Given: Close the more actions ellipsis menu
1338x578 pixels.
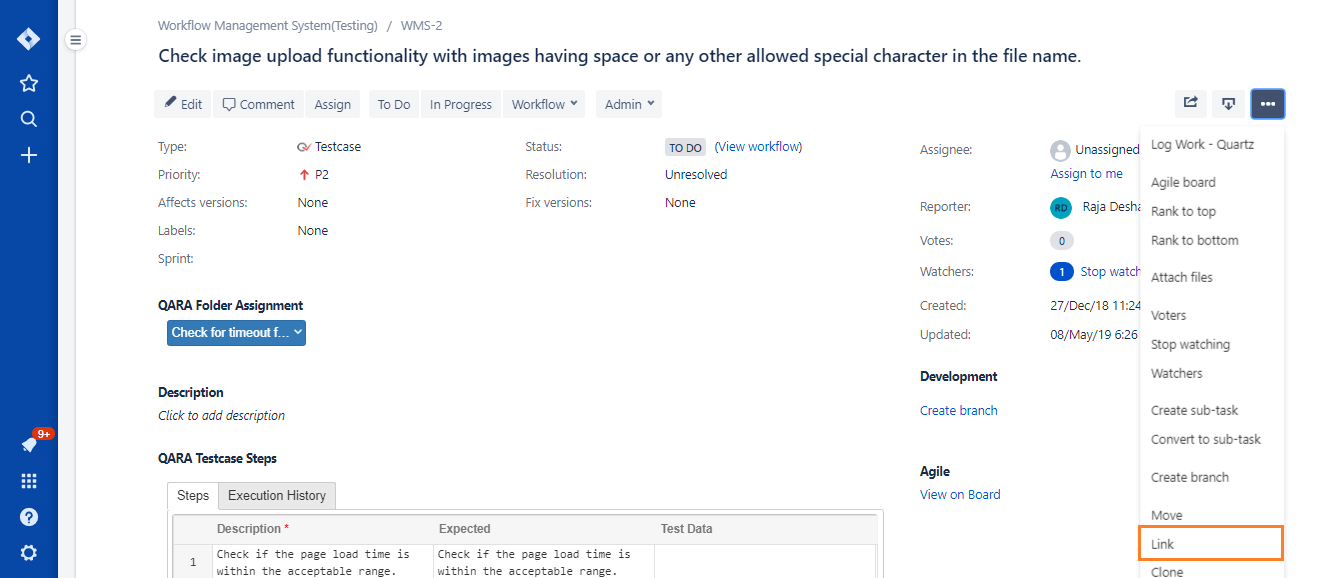Looking at the screenshot, I should click(x=1268, y=104).
